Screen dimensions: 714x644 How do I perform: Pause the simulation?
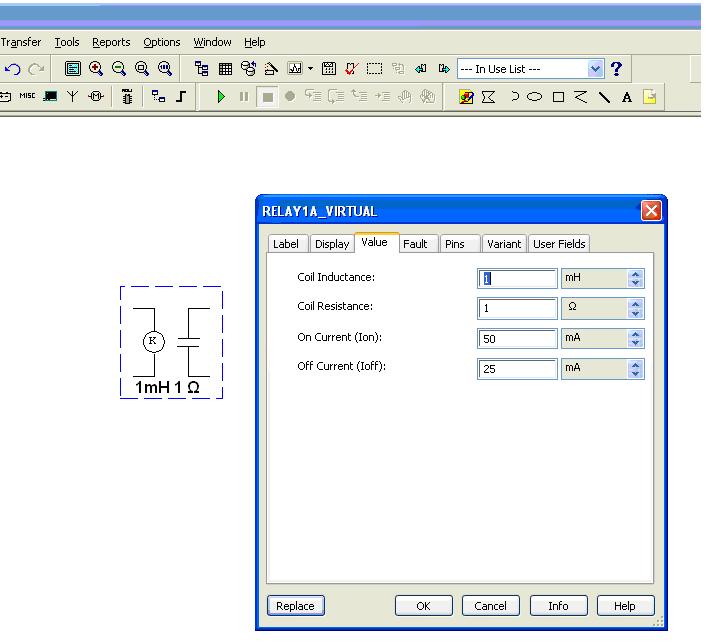(244, 97)
